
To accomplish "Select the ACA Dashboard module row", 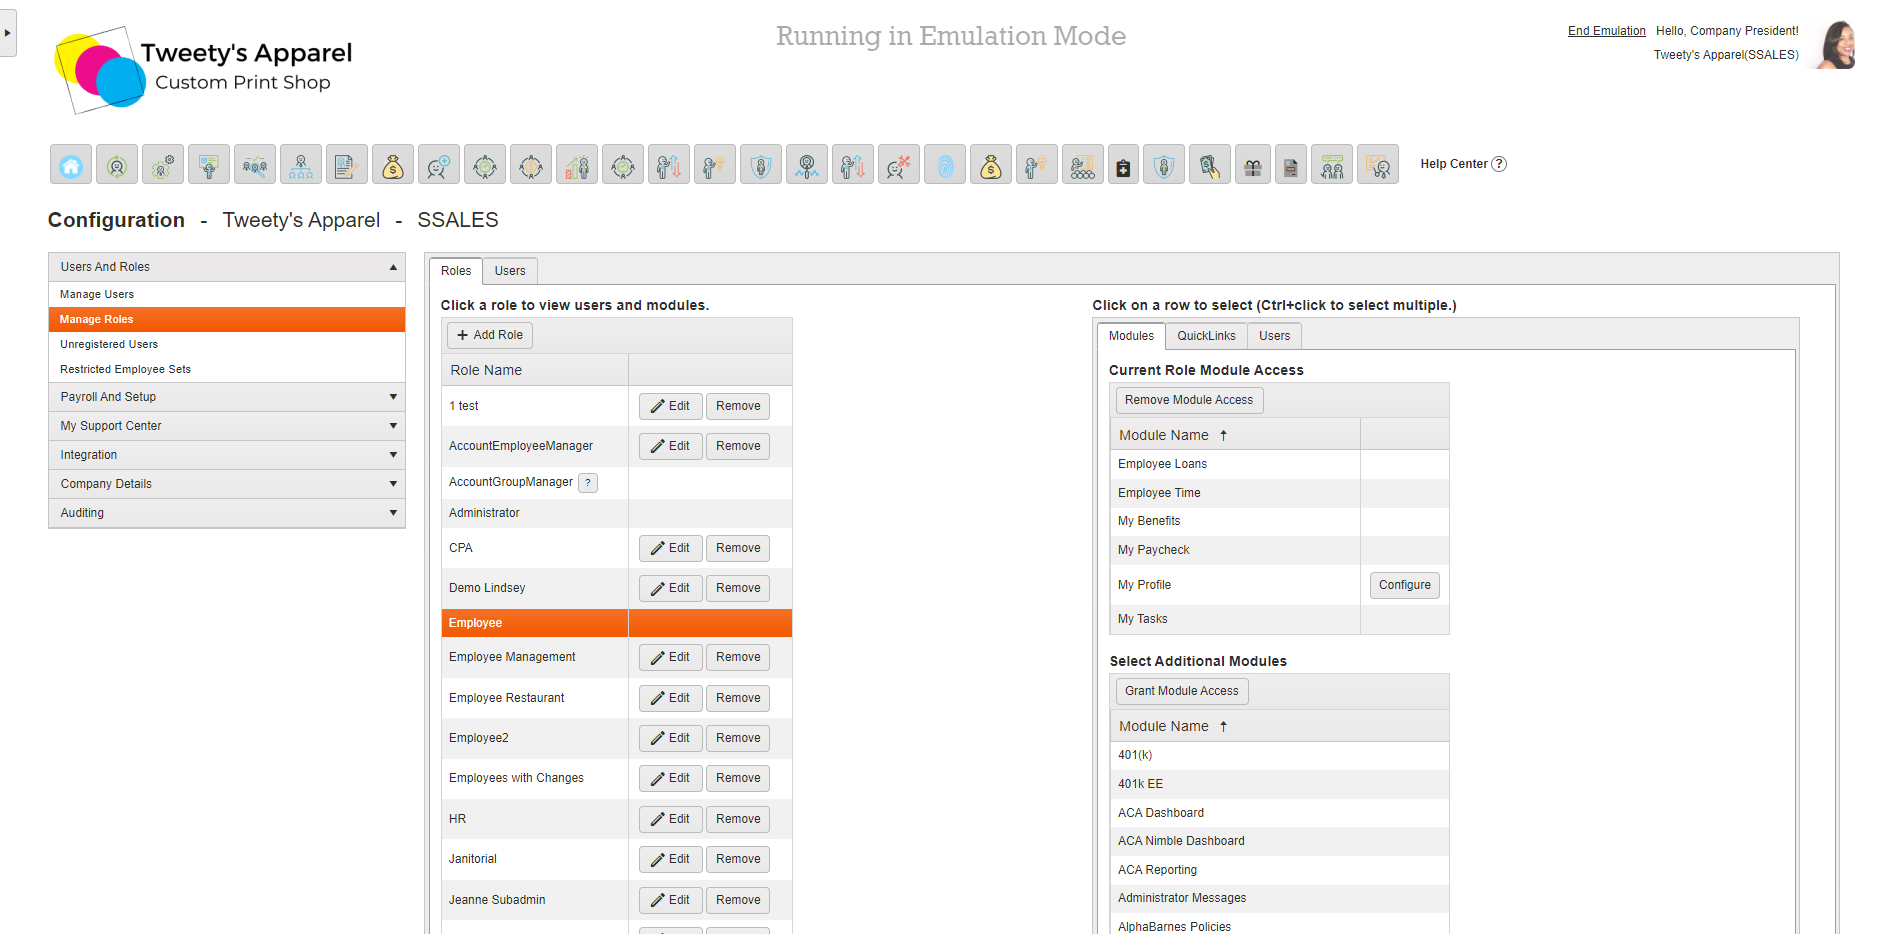I will coord(1279,813).
